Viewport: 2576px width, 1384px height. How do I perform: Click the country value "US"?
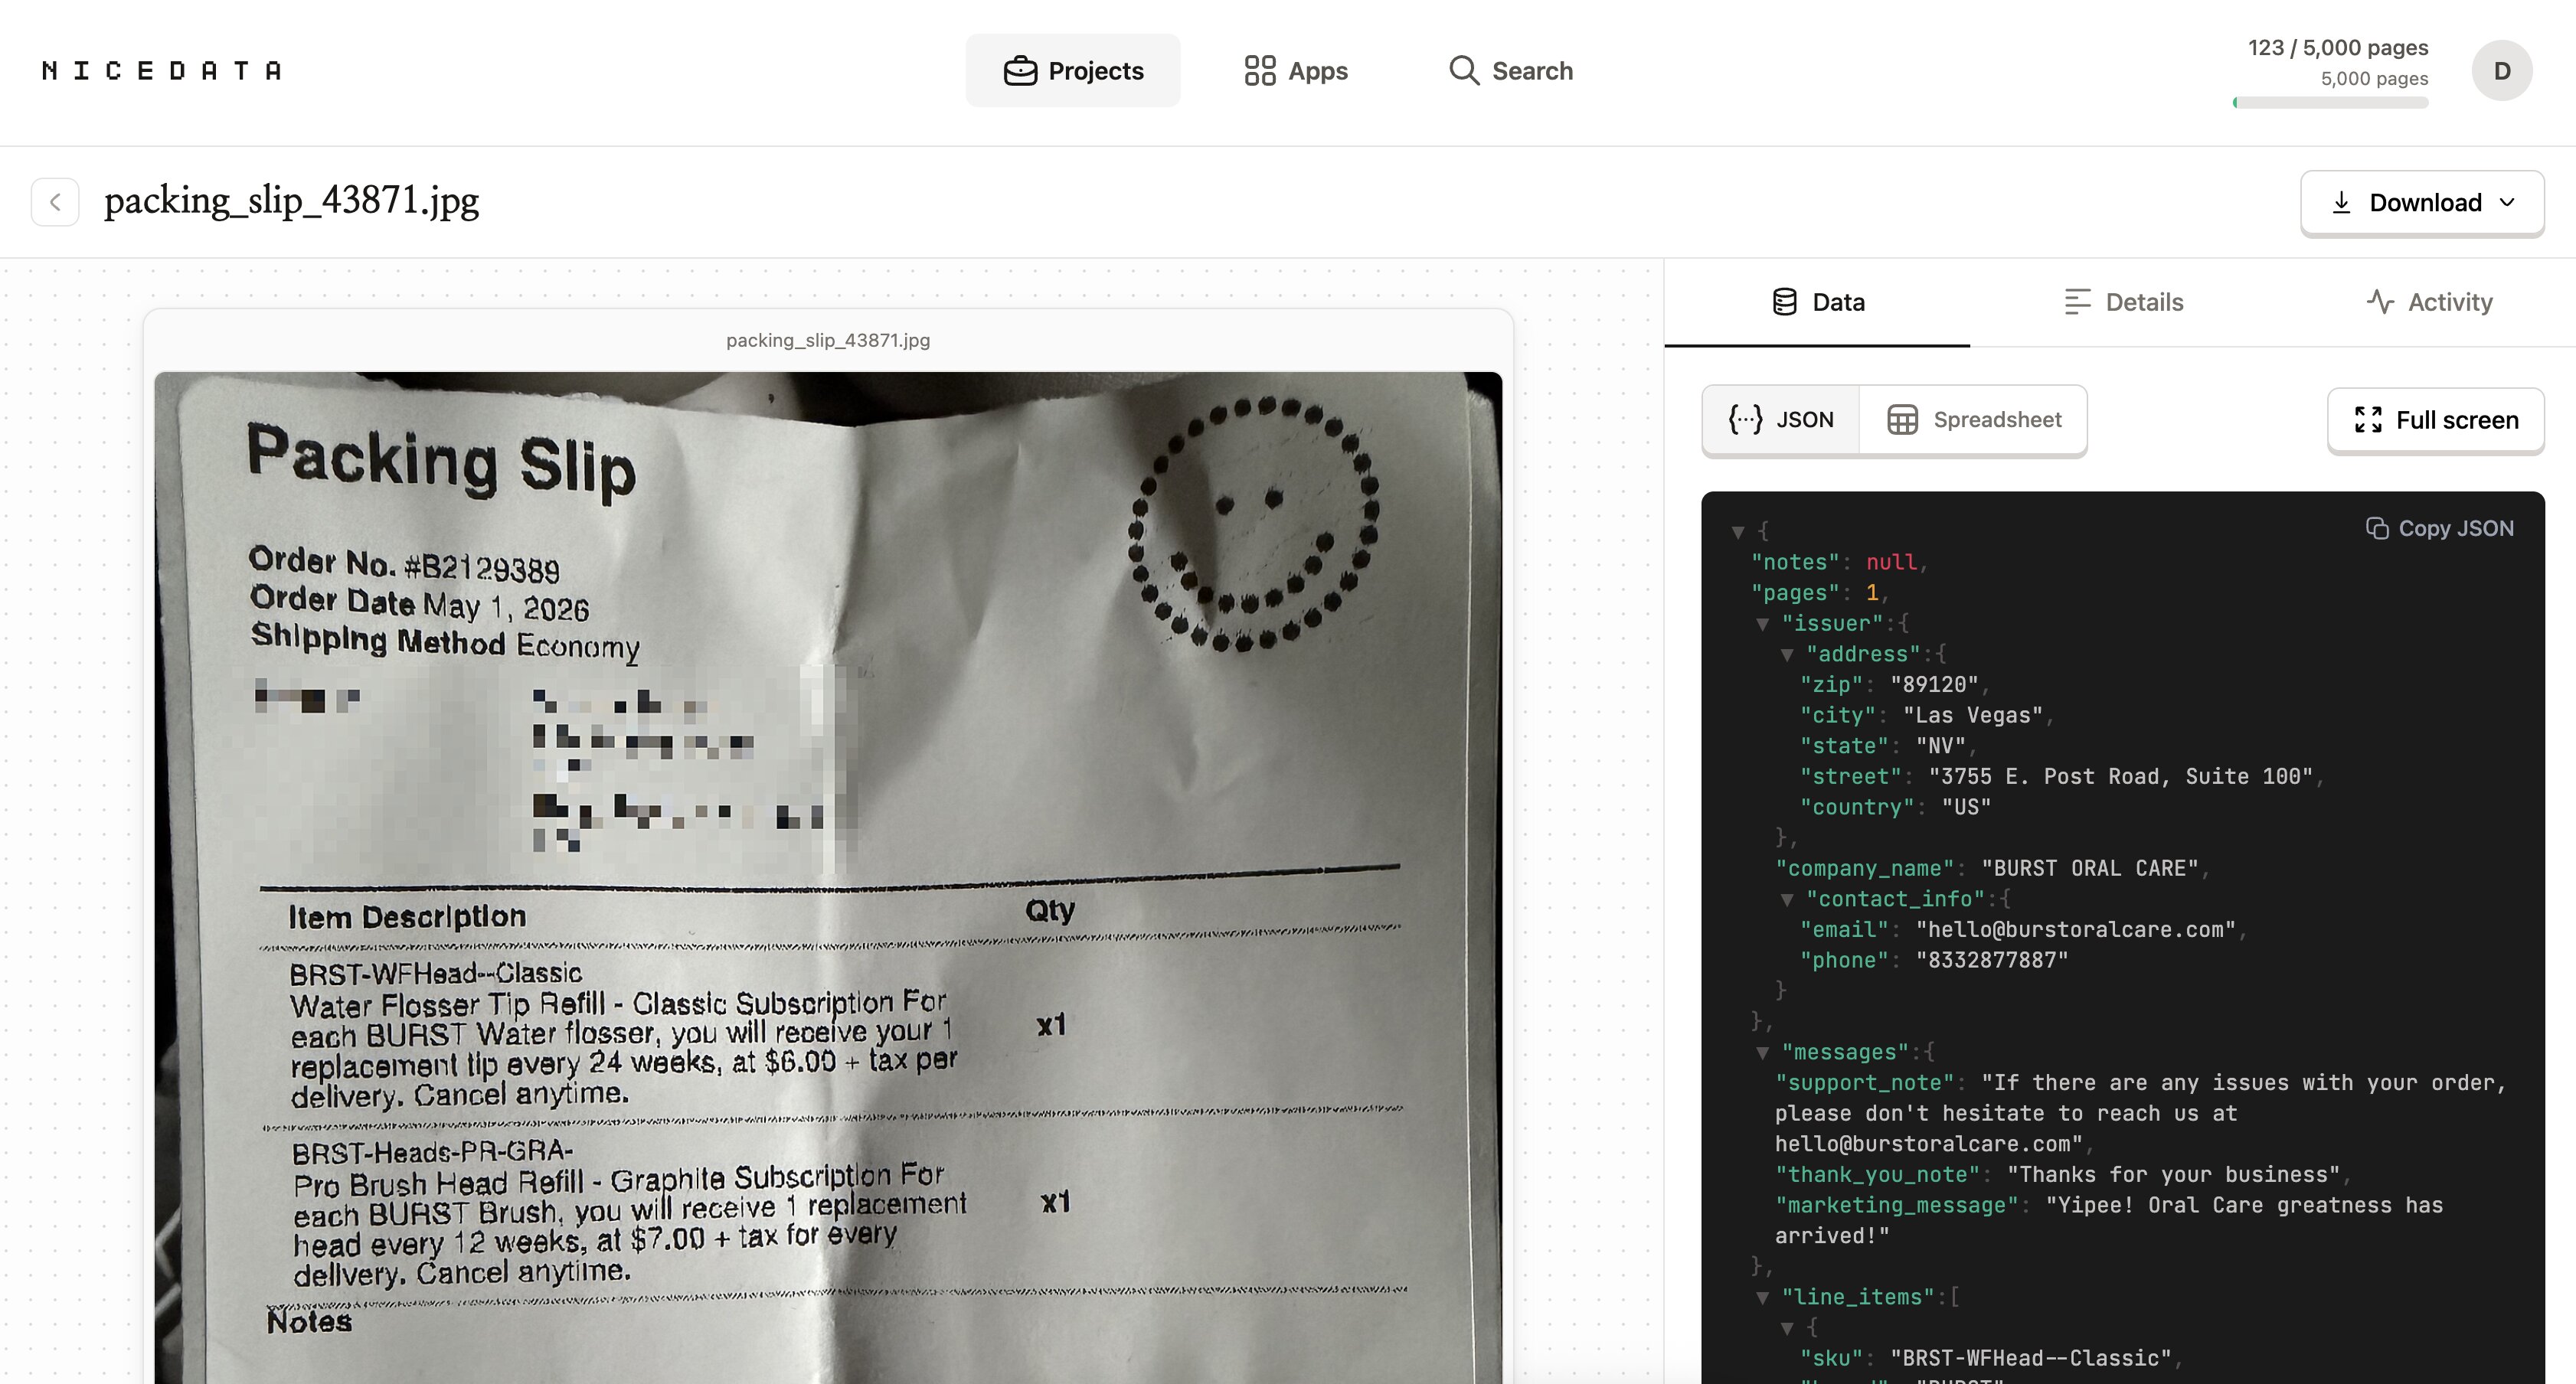[1966, 807]
